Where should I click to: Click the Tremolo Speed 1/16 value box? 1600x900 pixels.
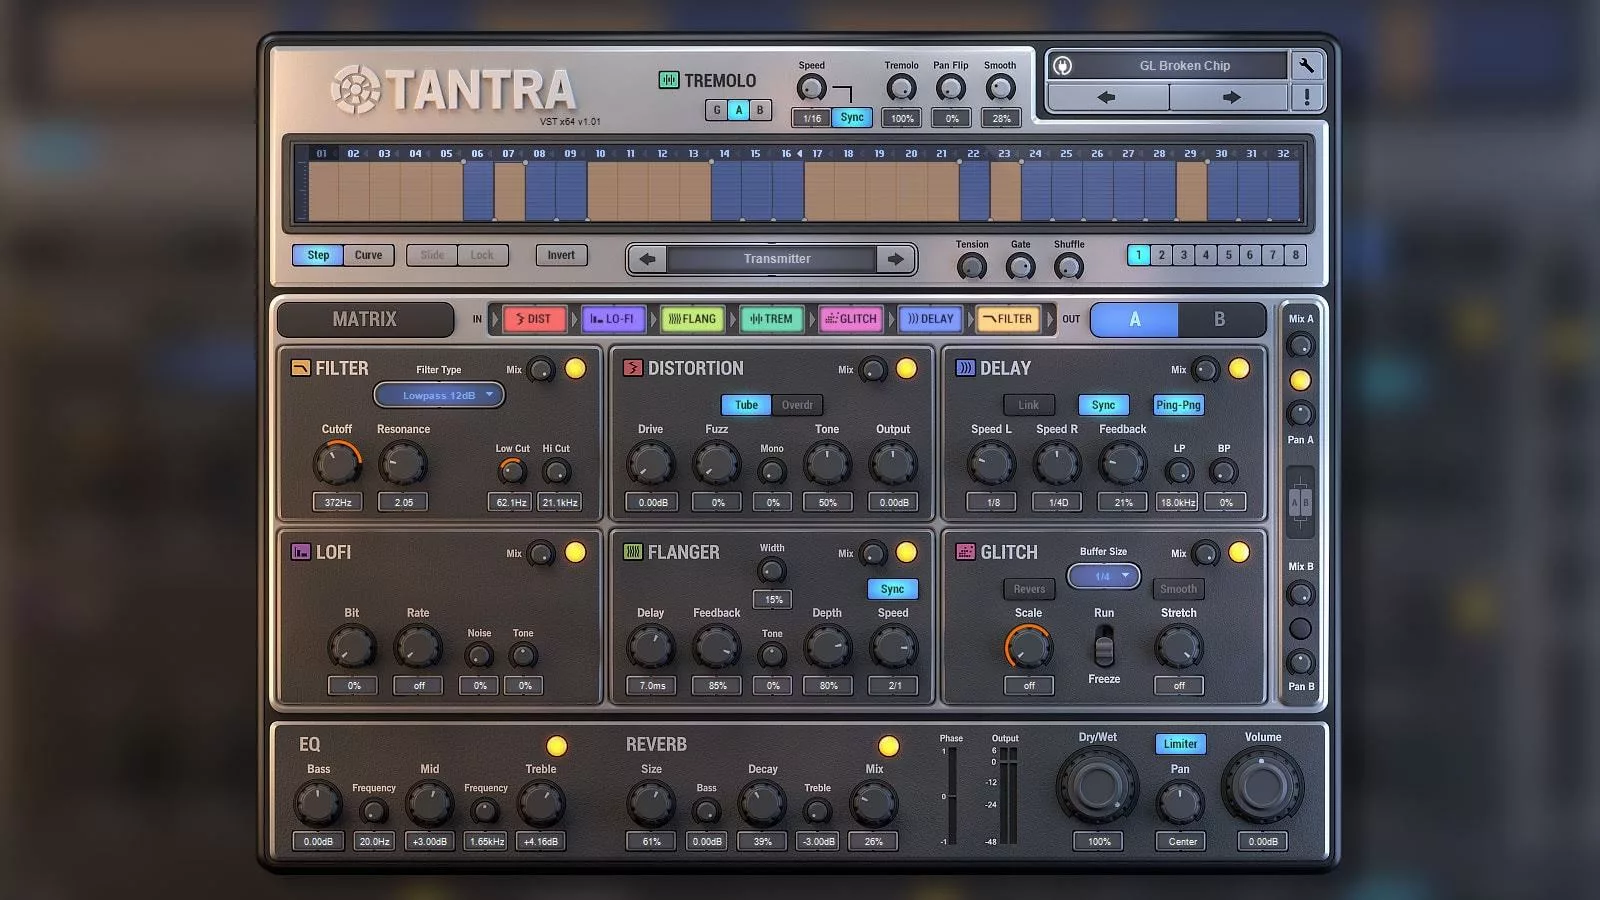click(811, 118)
